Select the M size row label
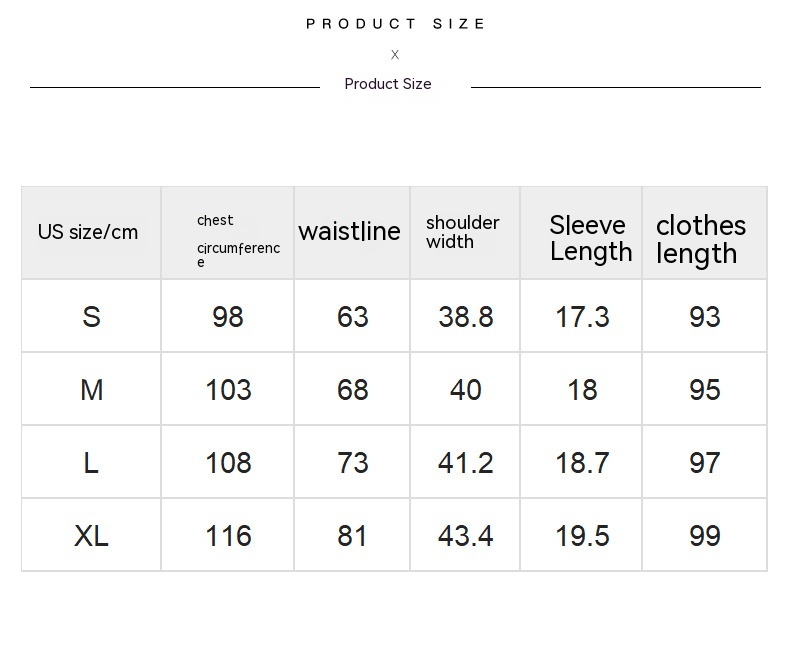This screenshot has width=790, height=666. tap(91, 390)
